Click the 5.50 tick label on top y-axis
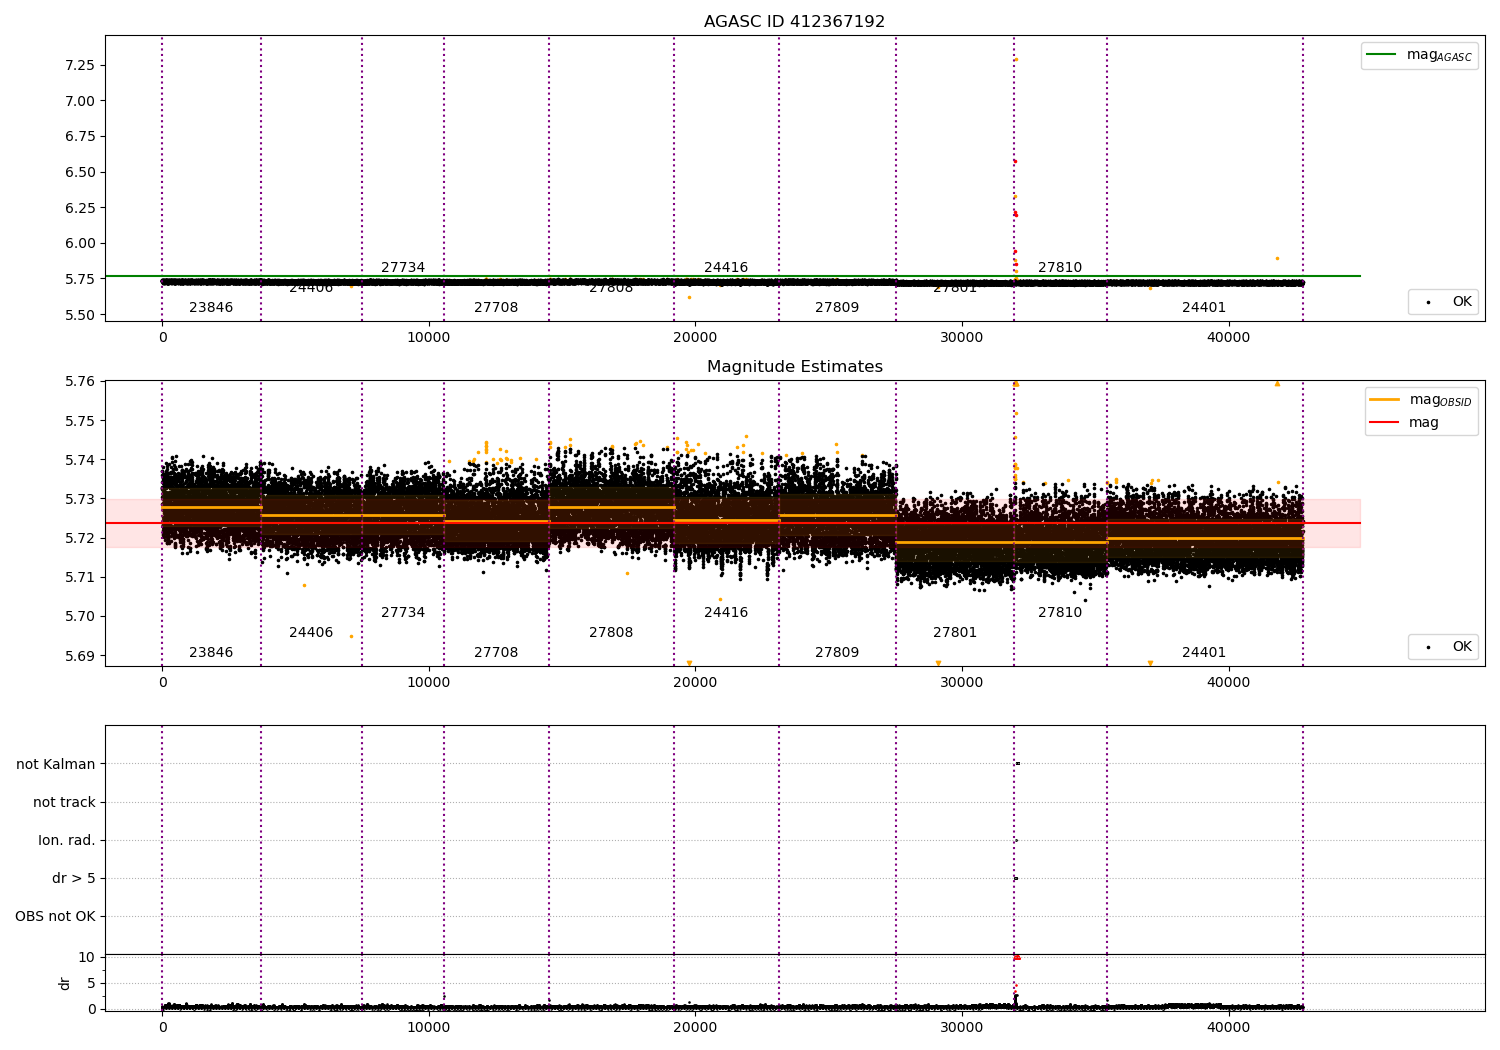 pyautogui.click(x=79, y=315)
